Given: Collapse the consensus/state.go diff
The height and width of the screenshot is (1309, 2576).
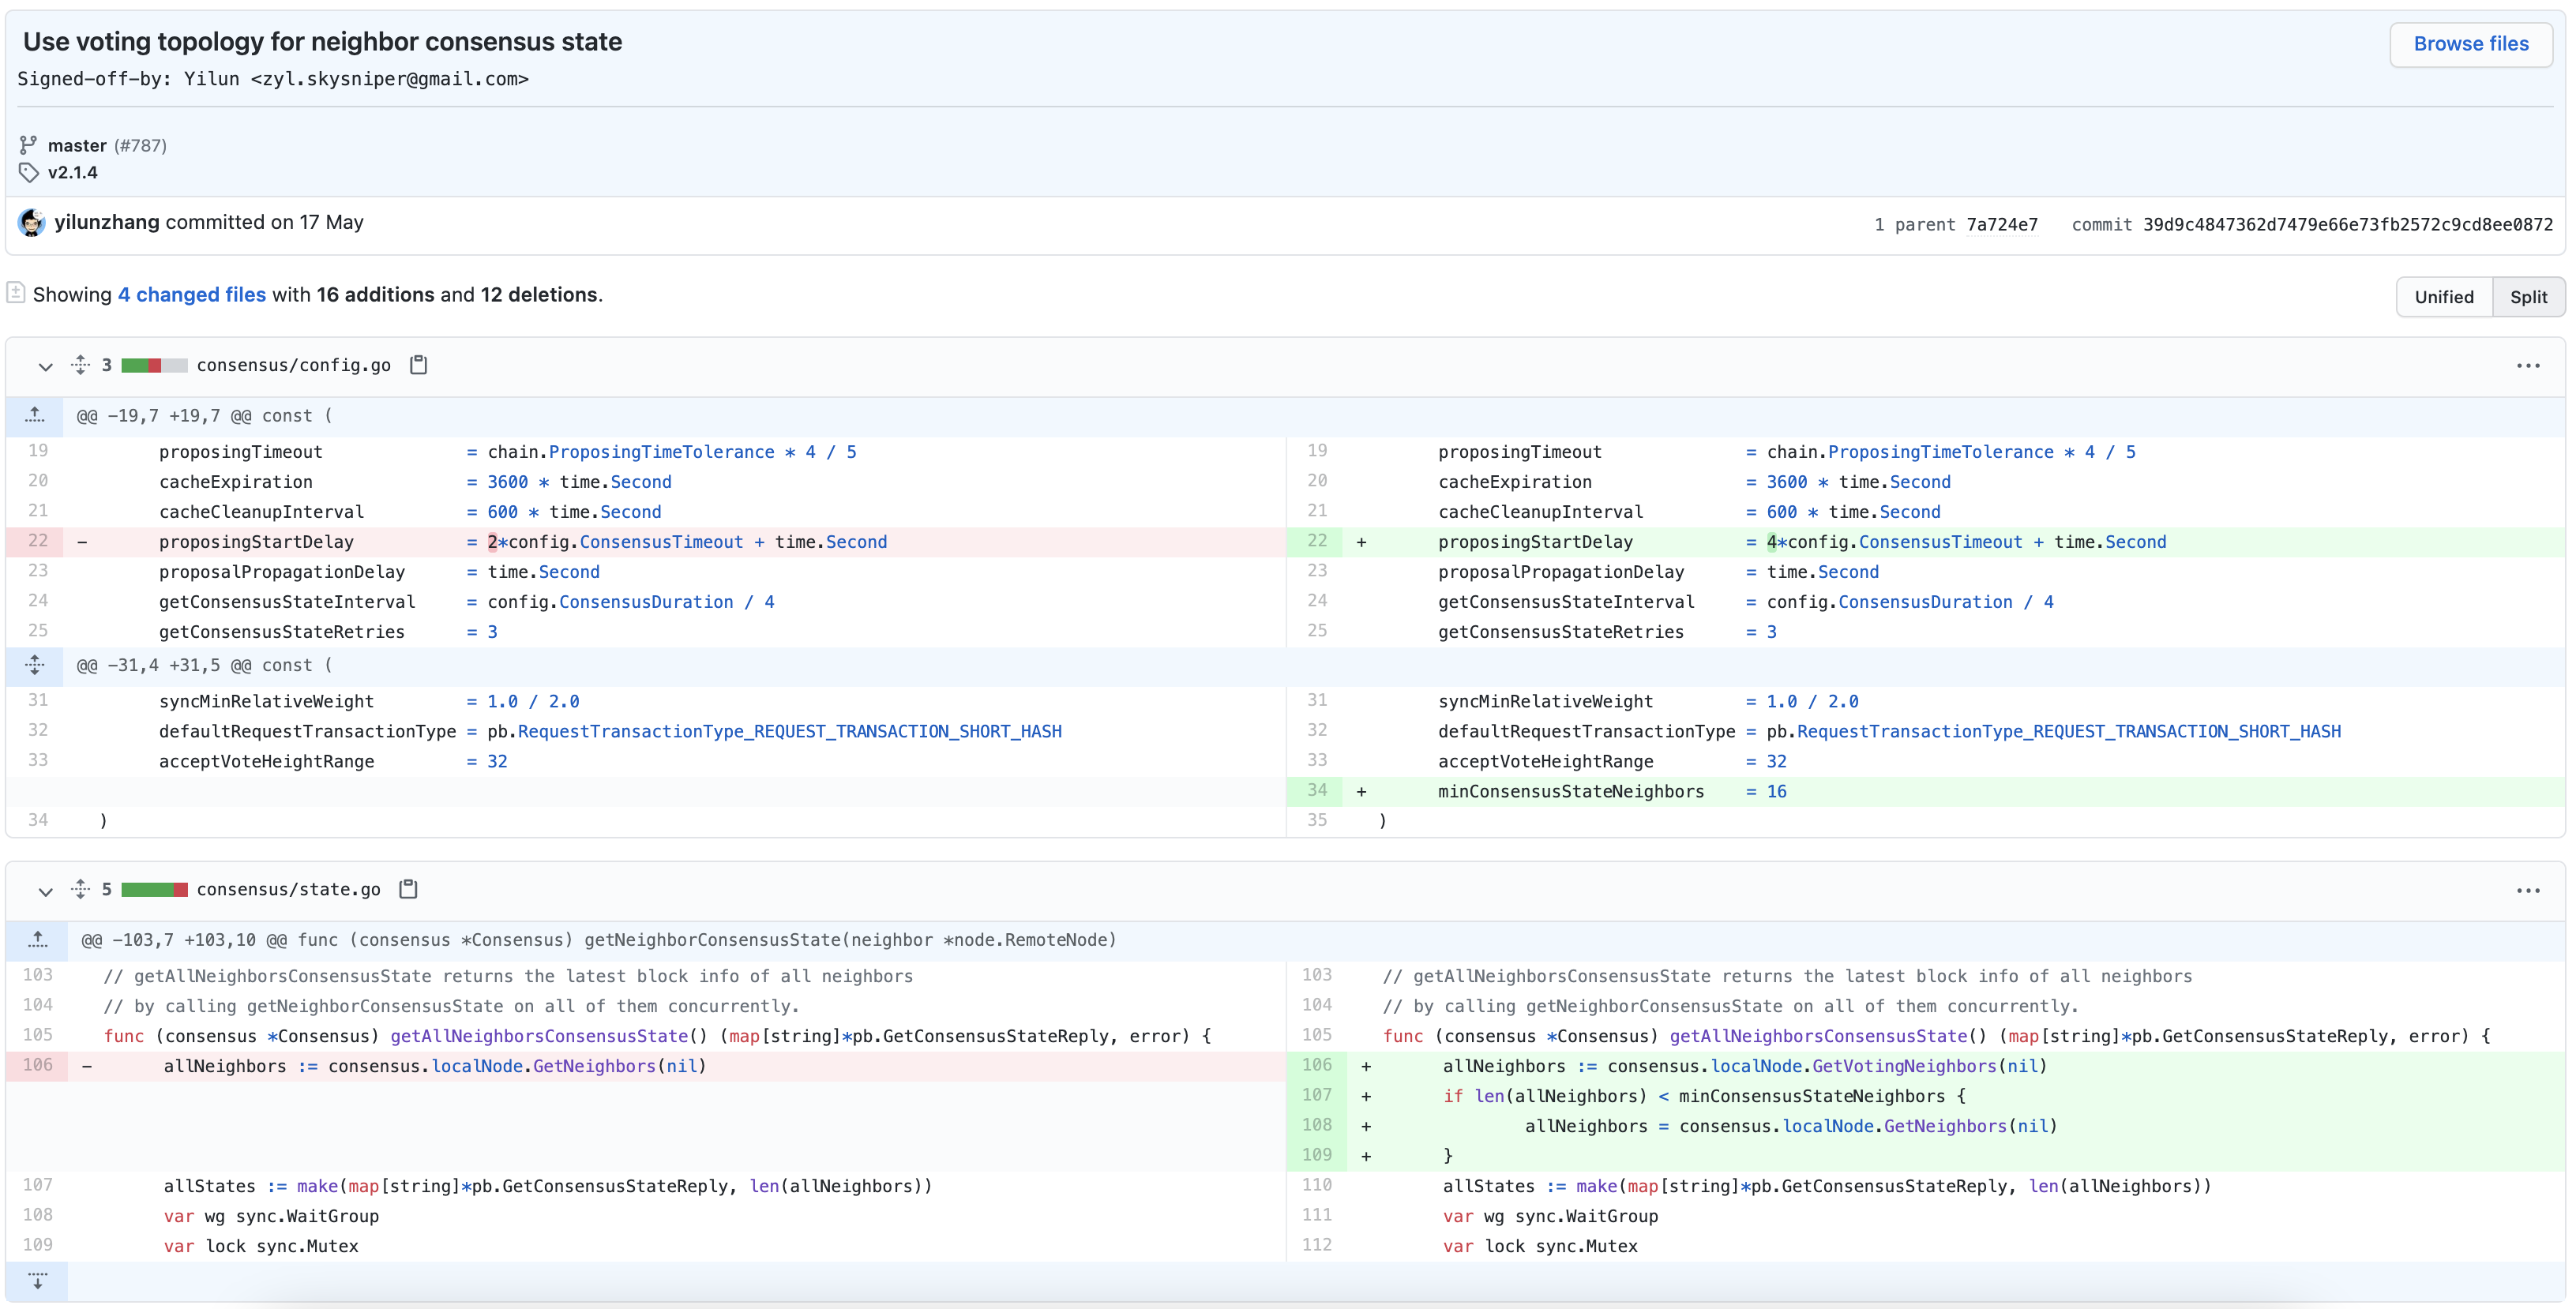Looking at the screenshot, I should pos(45,890).
